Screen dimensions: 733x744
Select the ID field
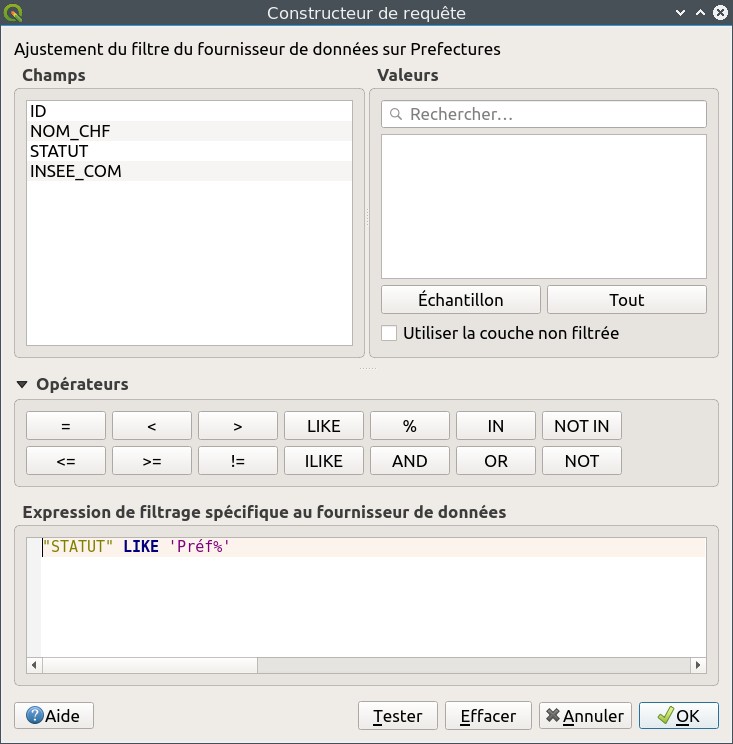[x=189, y=111]
